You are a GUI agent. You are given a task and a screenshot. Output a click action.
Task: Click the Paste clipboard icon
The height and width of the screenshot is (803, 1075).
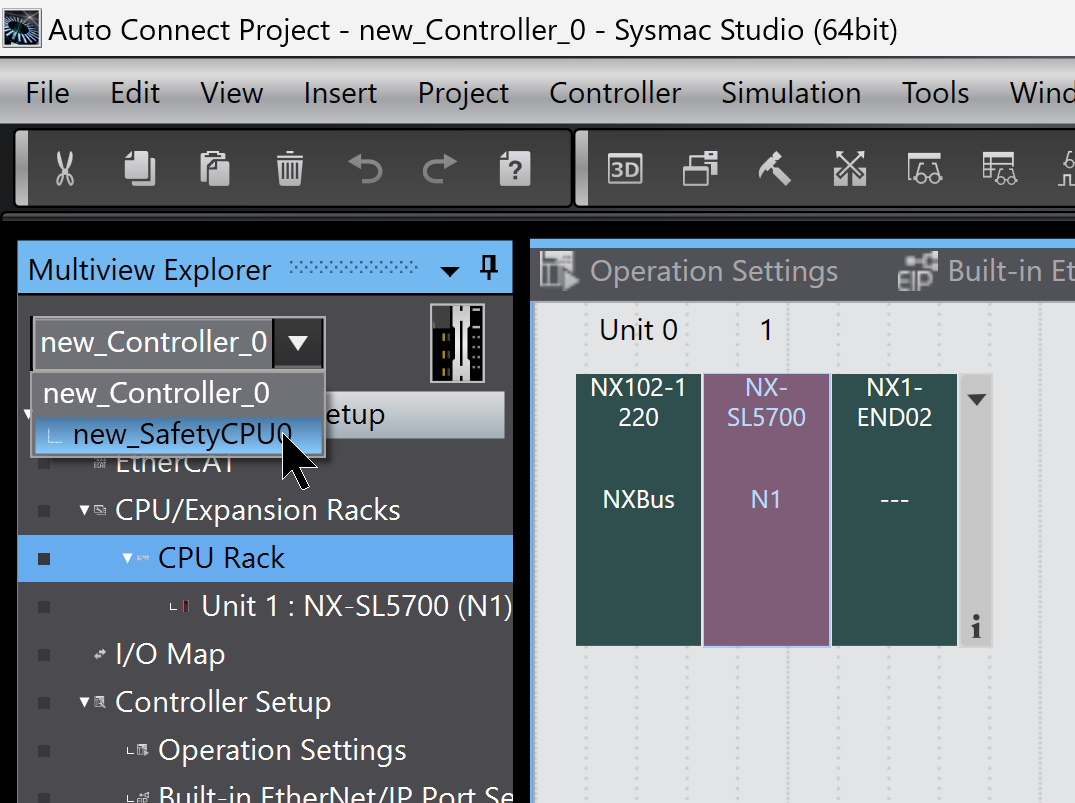[x=215, y=169]
